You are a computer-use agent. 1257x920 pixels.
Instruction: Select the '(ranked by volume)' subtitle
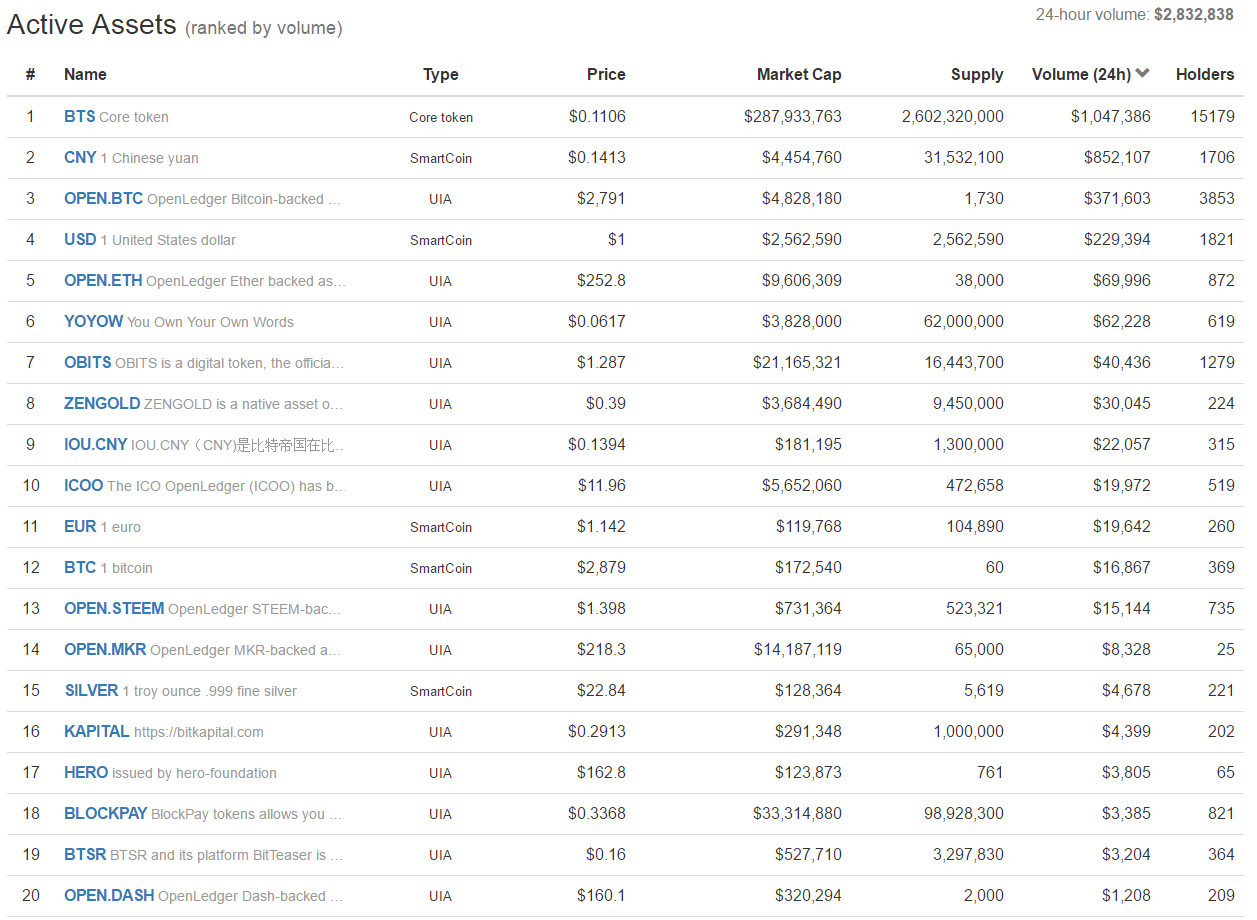coord(264,29)
